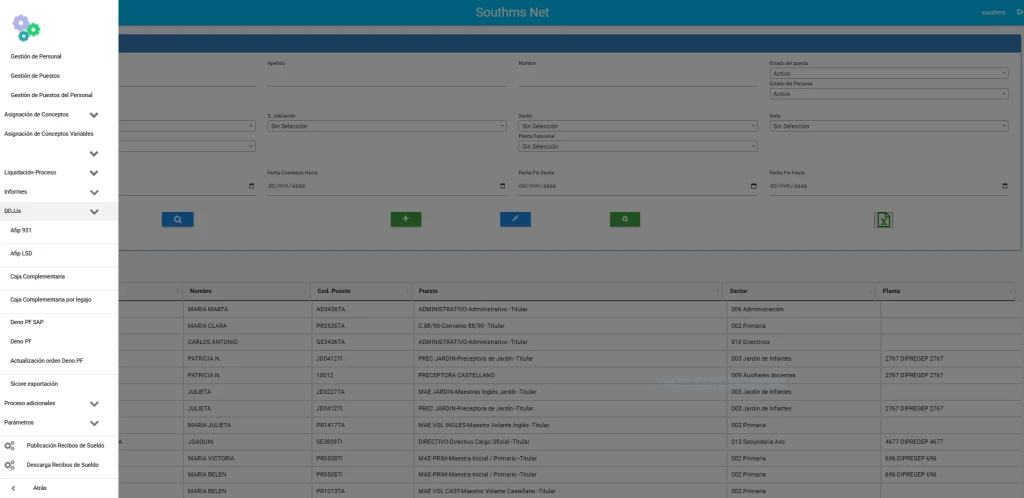Screen dimensions: 1024x498
Task: Click the Nombre filter input field
Action: (x=638, y=79)
